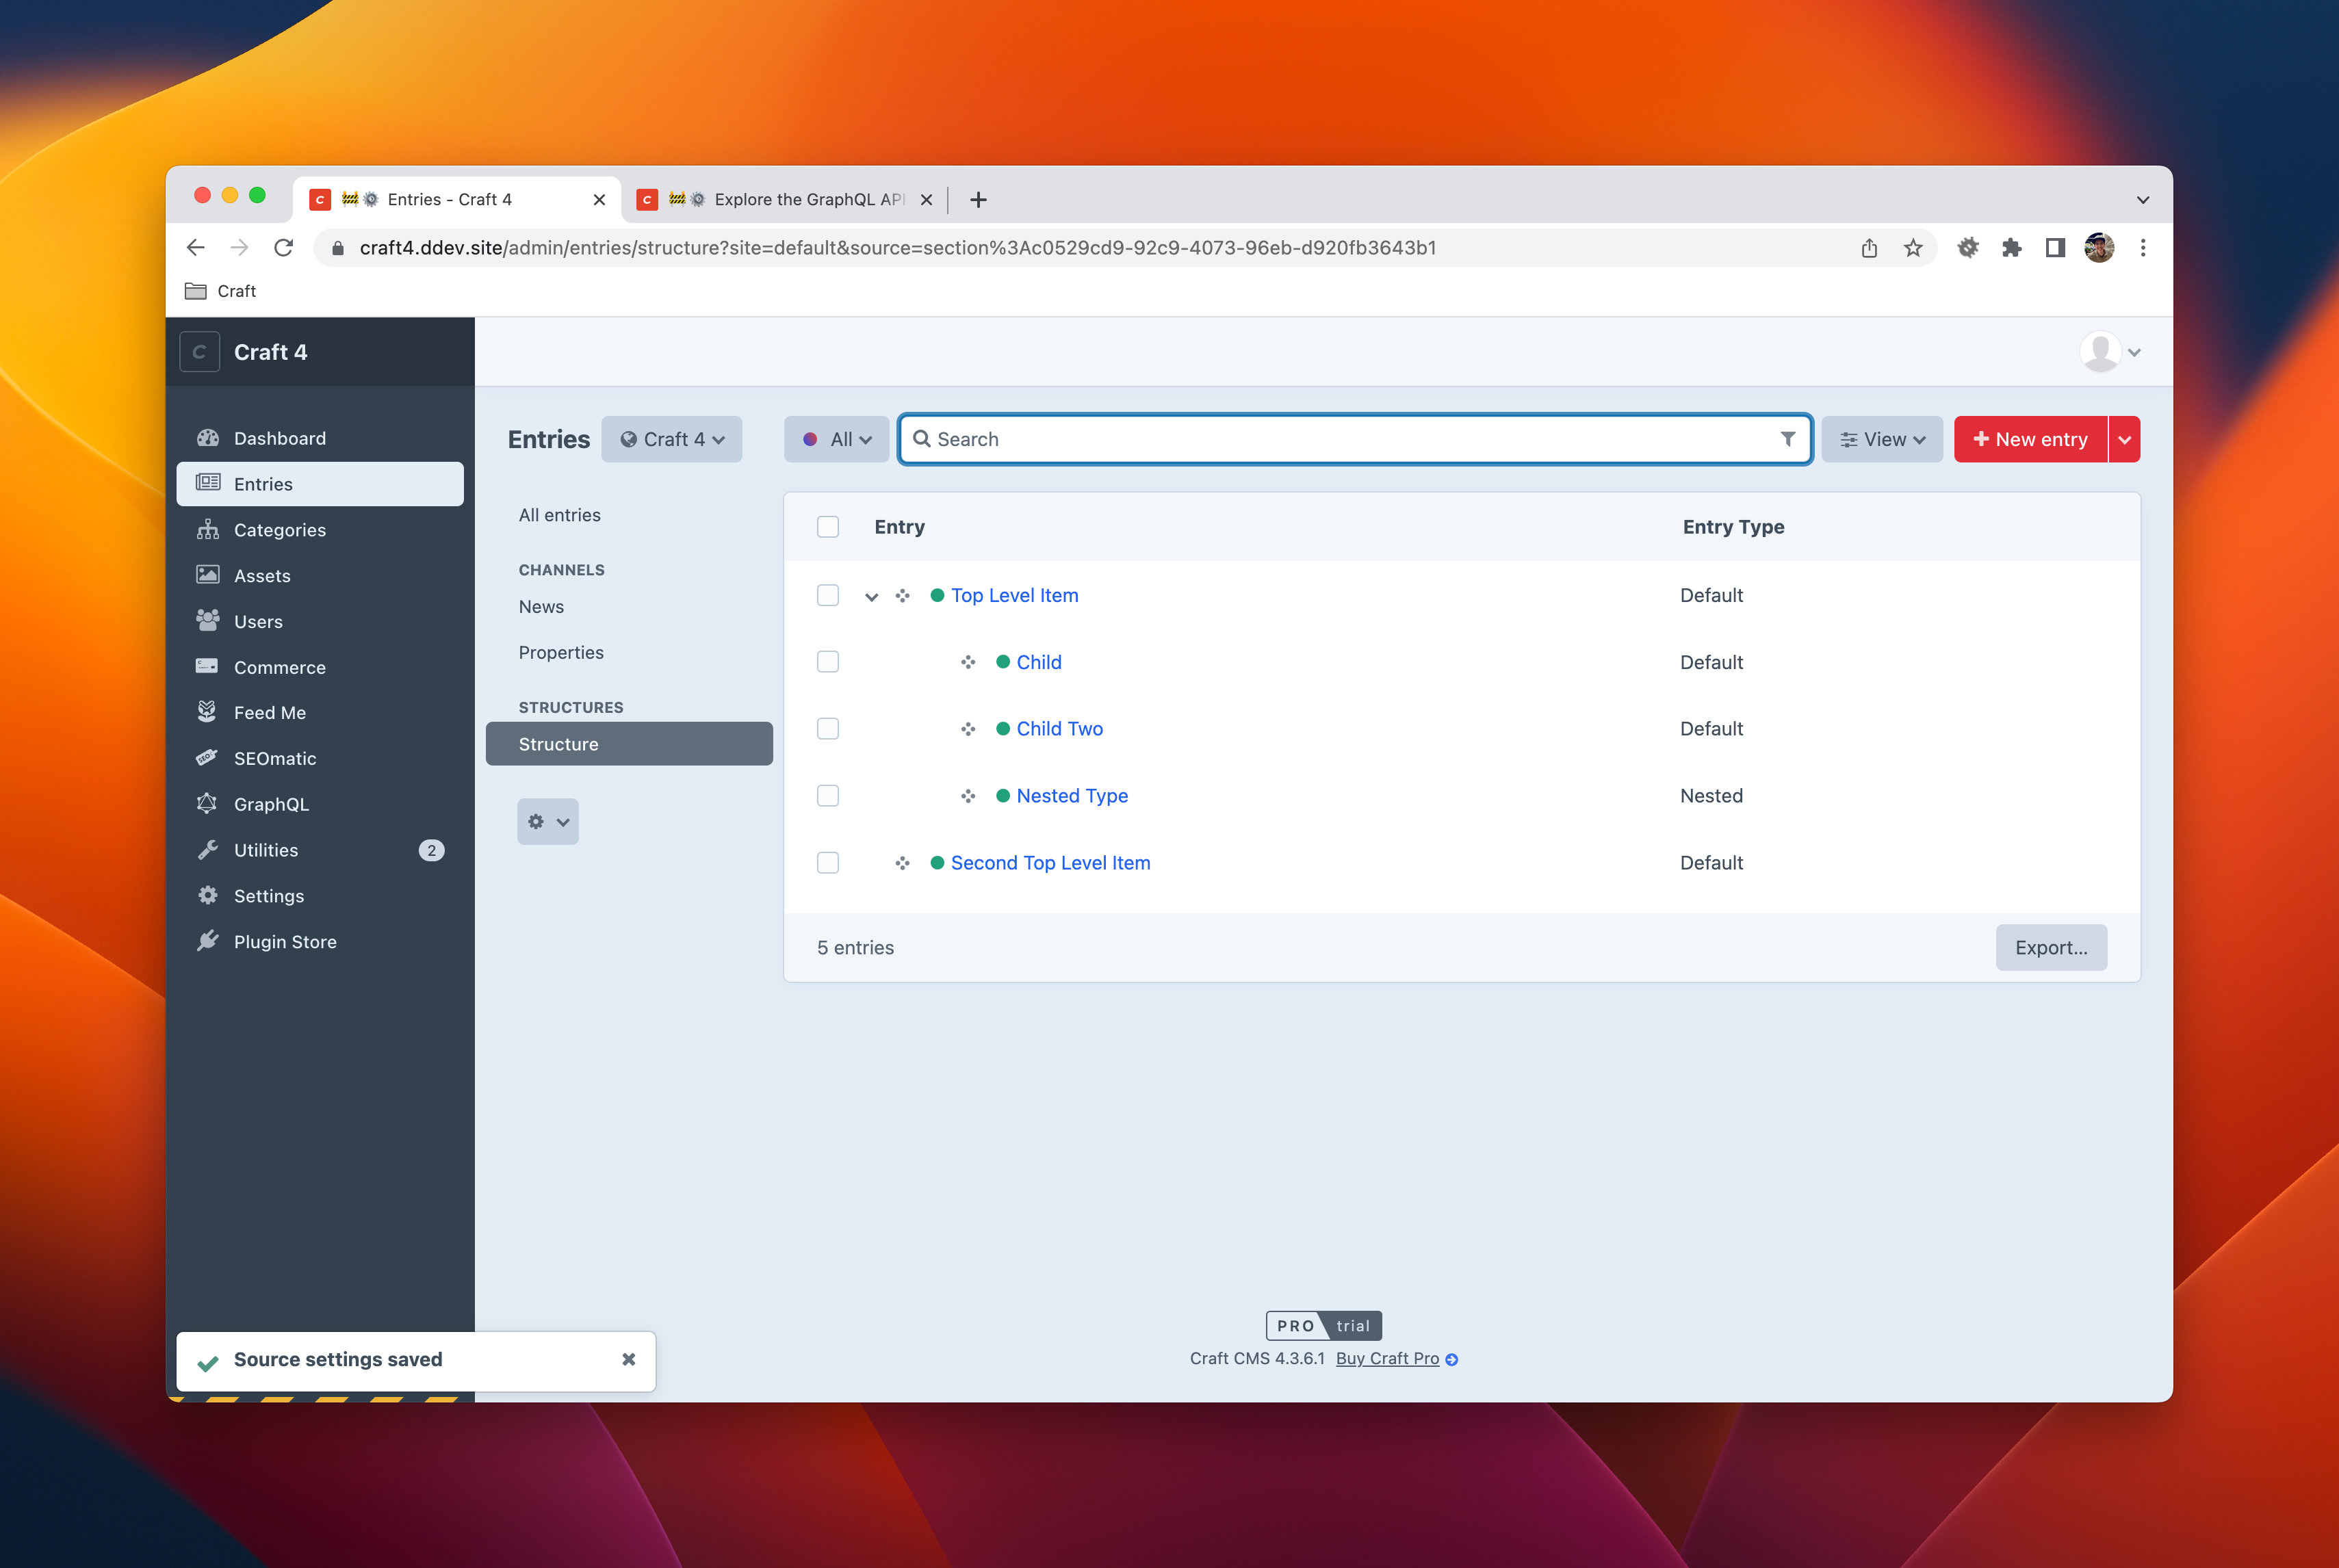The width and height of the screenshot is (2339, 1568).
Task: Check the box for Child Two
Action: point(828,729)
